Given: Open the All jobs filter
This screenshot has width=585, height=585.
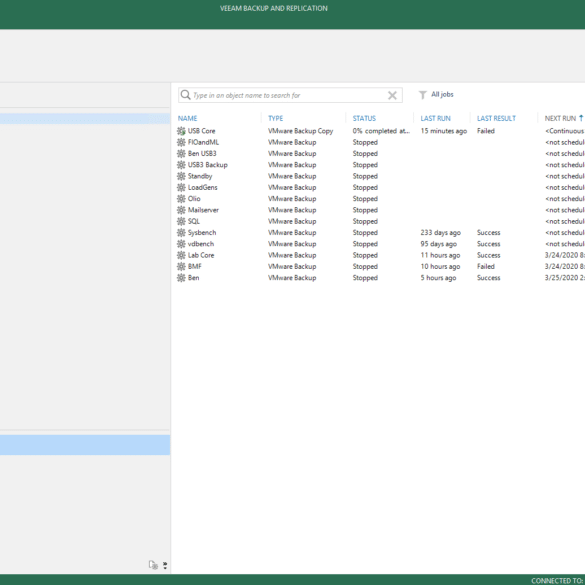Looking at the screenshot, I should click(442, 95).
